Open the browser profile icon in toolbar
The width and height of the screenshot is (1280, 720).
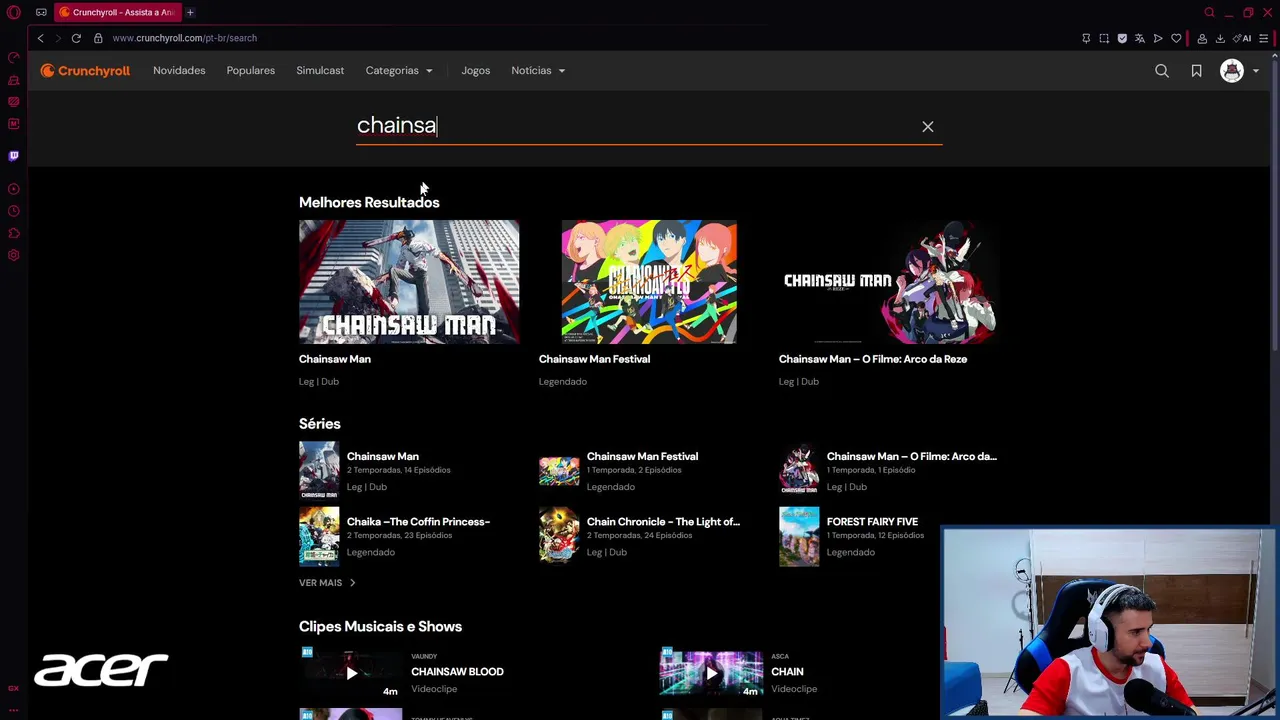(1202, 38)
